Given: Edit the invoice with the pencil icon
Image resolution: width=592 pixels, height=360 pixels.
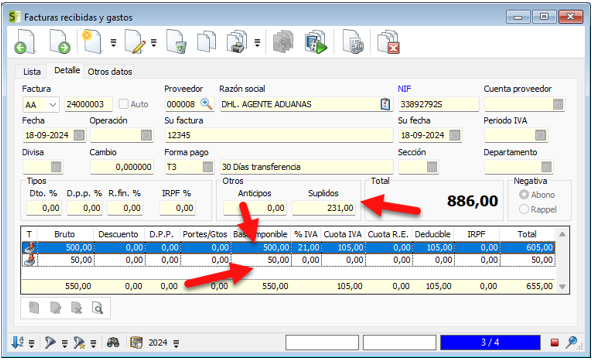Looking at the screenshot, I should point(135,42).
